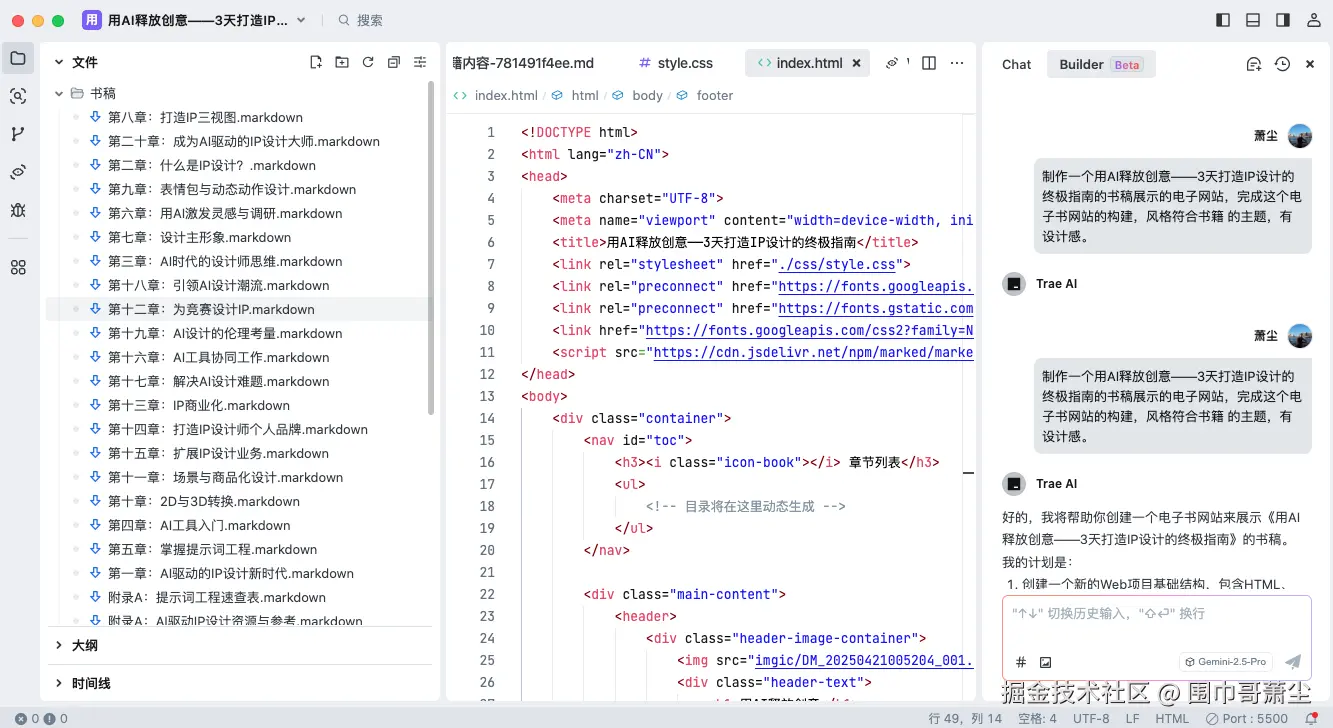Open 附录A：提示词工程速查表.markdown
The width and height of the screenshot is (1333, 728).
pos(217,597)
